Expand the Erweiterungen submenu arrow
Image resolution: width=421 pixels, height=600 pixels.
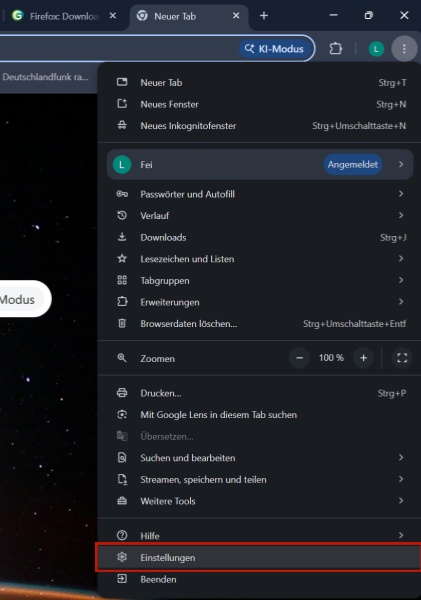[x=401, y=302]
